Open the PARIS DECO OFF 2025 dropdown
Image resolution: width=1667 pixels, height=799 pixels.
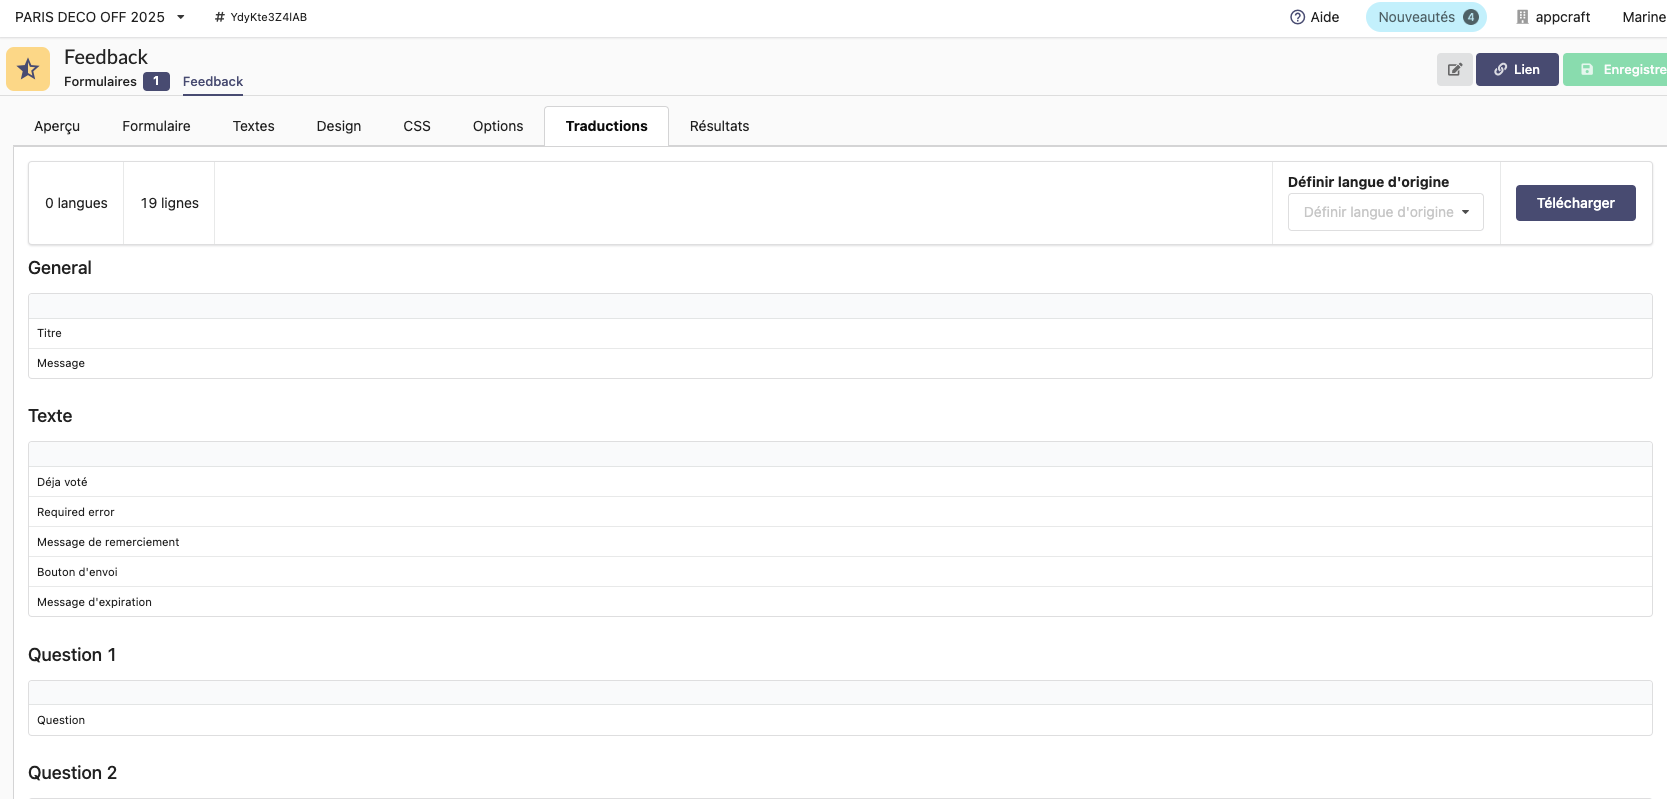tap(100, 17)
